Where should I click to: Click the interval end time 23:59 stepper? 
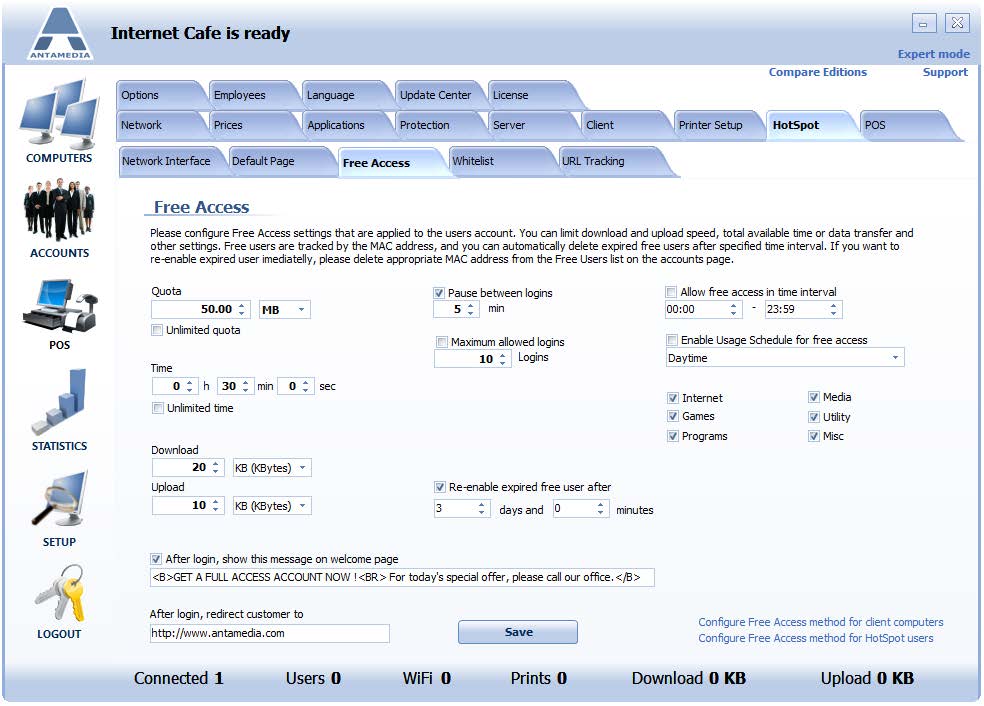[x=833, y=309]
